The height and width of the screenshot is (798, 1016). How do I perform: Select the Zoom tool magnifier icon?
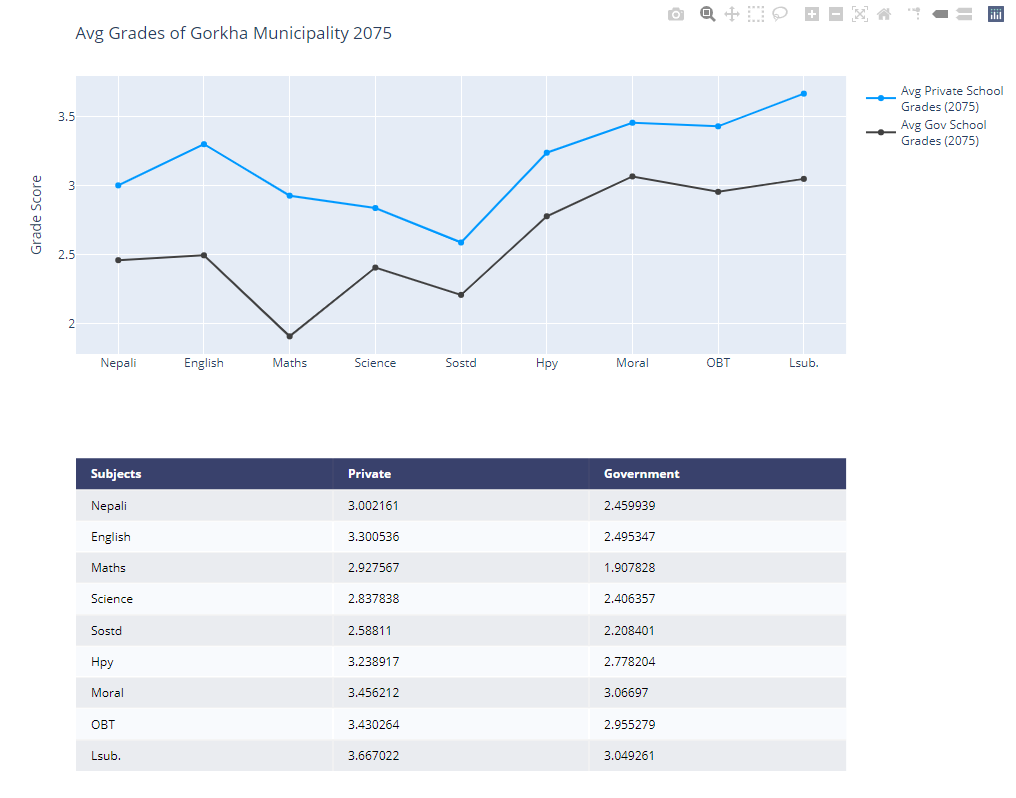pyautogui.click(x=708, y=14)
